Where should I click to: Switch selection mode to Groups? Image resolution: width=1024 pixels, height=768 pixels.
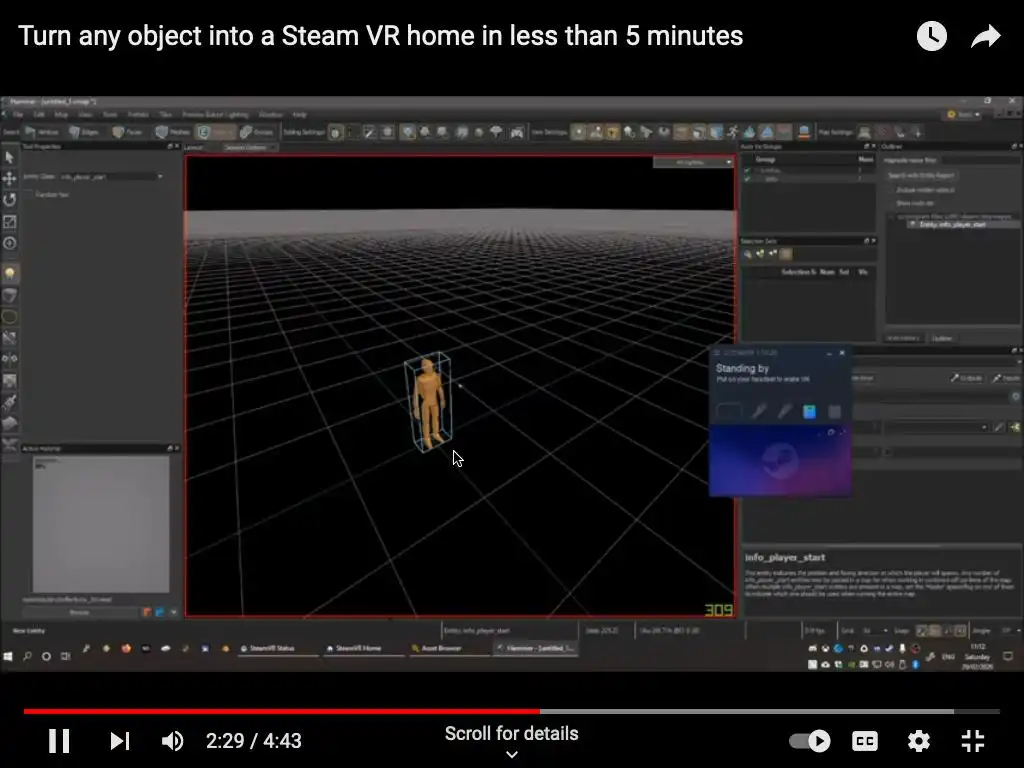(x=256, y=133)
